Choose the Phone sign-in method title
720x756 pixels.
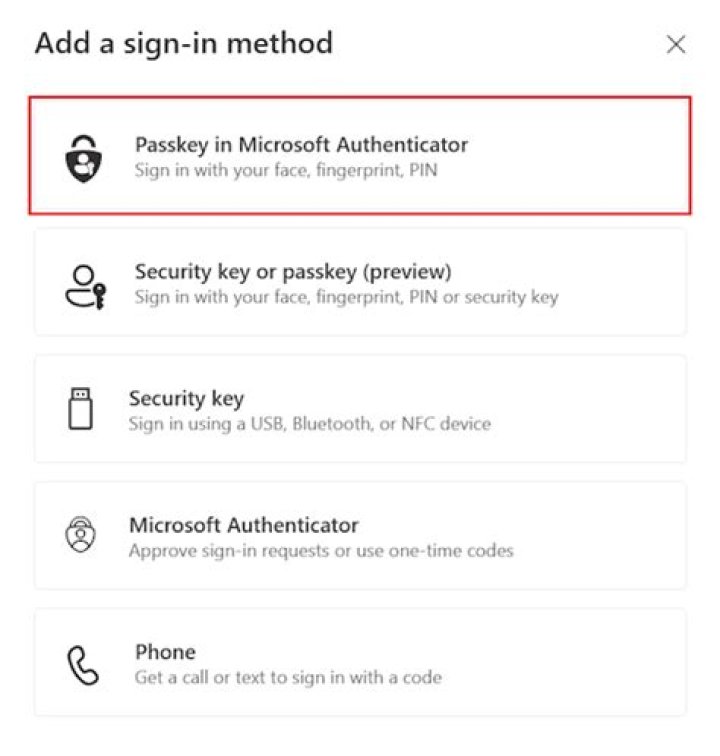(165, 652)
